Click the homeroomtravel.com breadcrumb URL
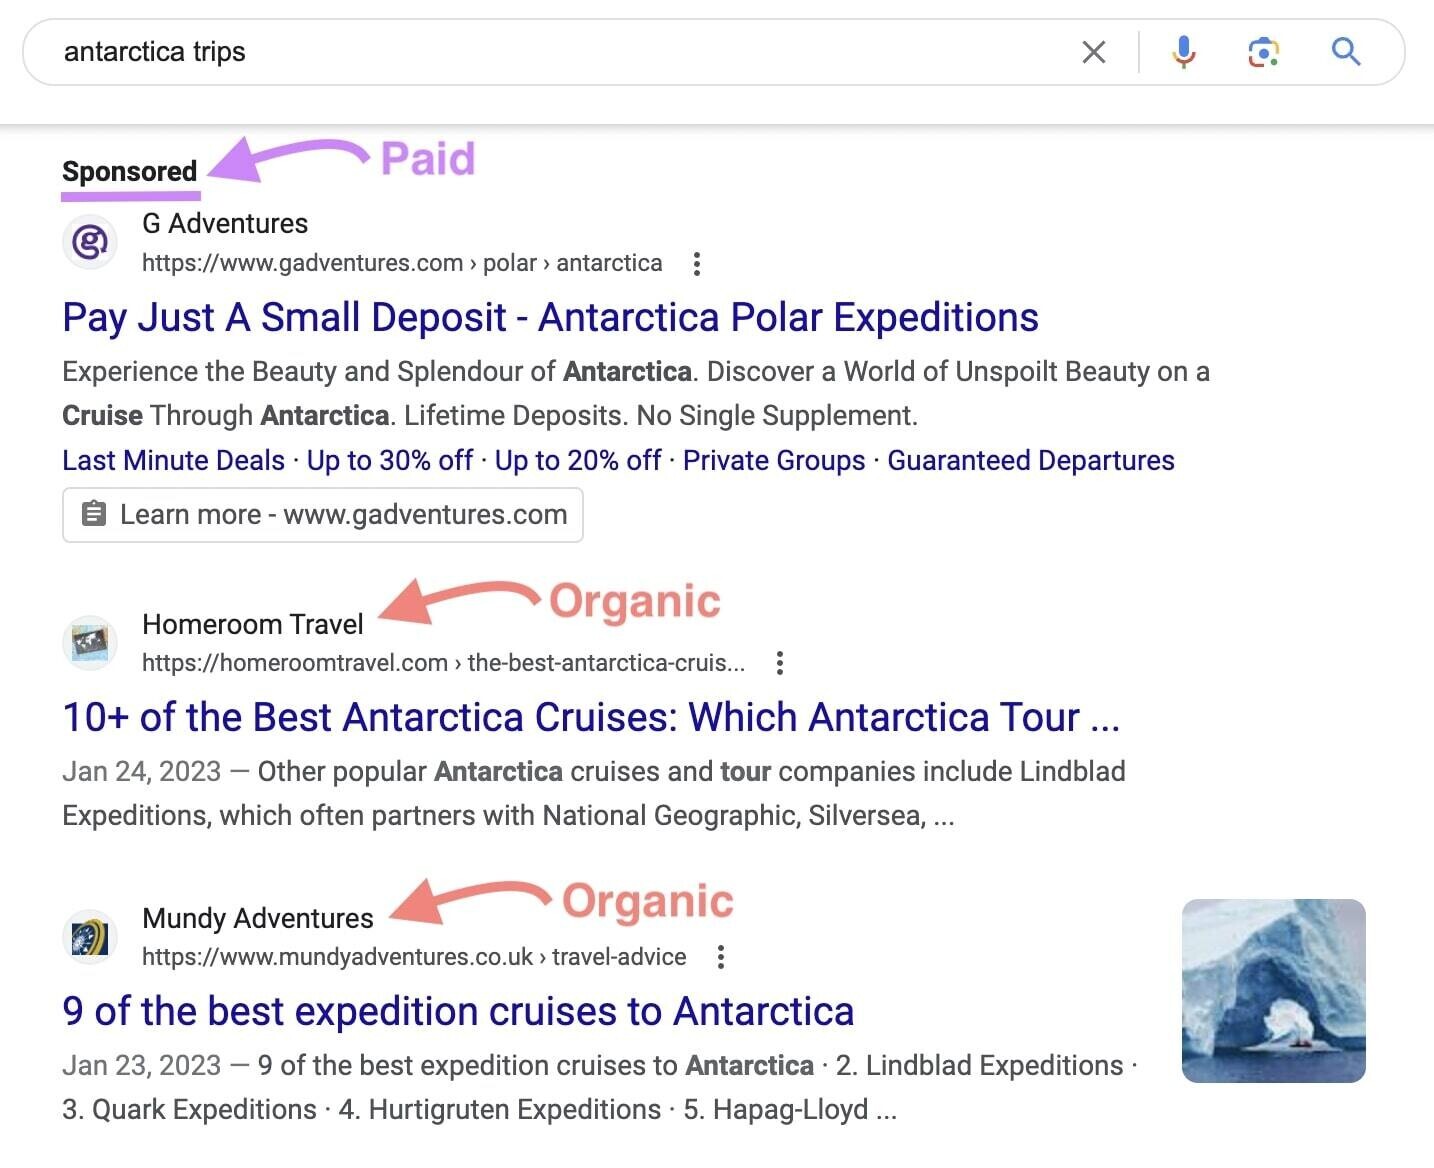 (443, 663)
